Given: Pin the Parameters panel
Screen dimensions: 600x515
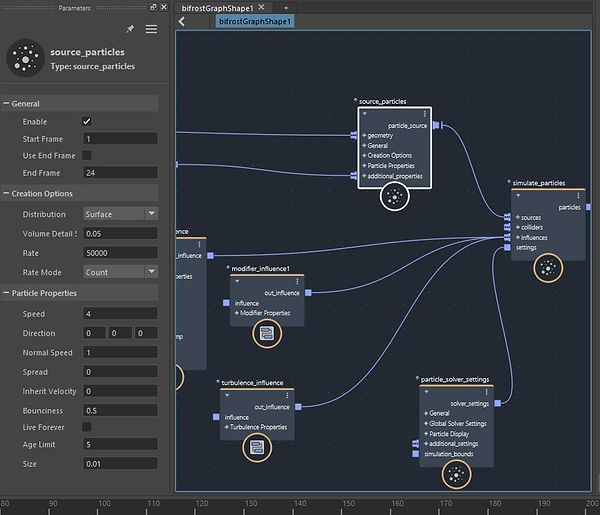Looking at the screenshot, I should point(130,29).
